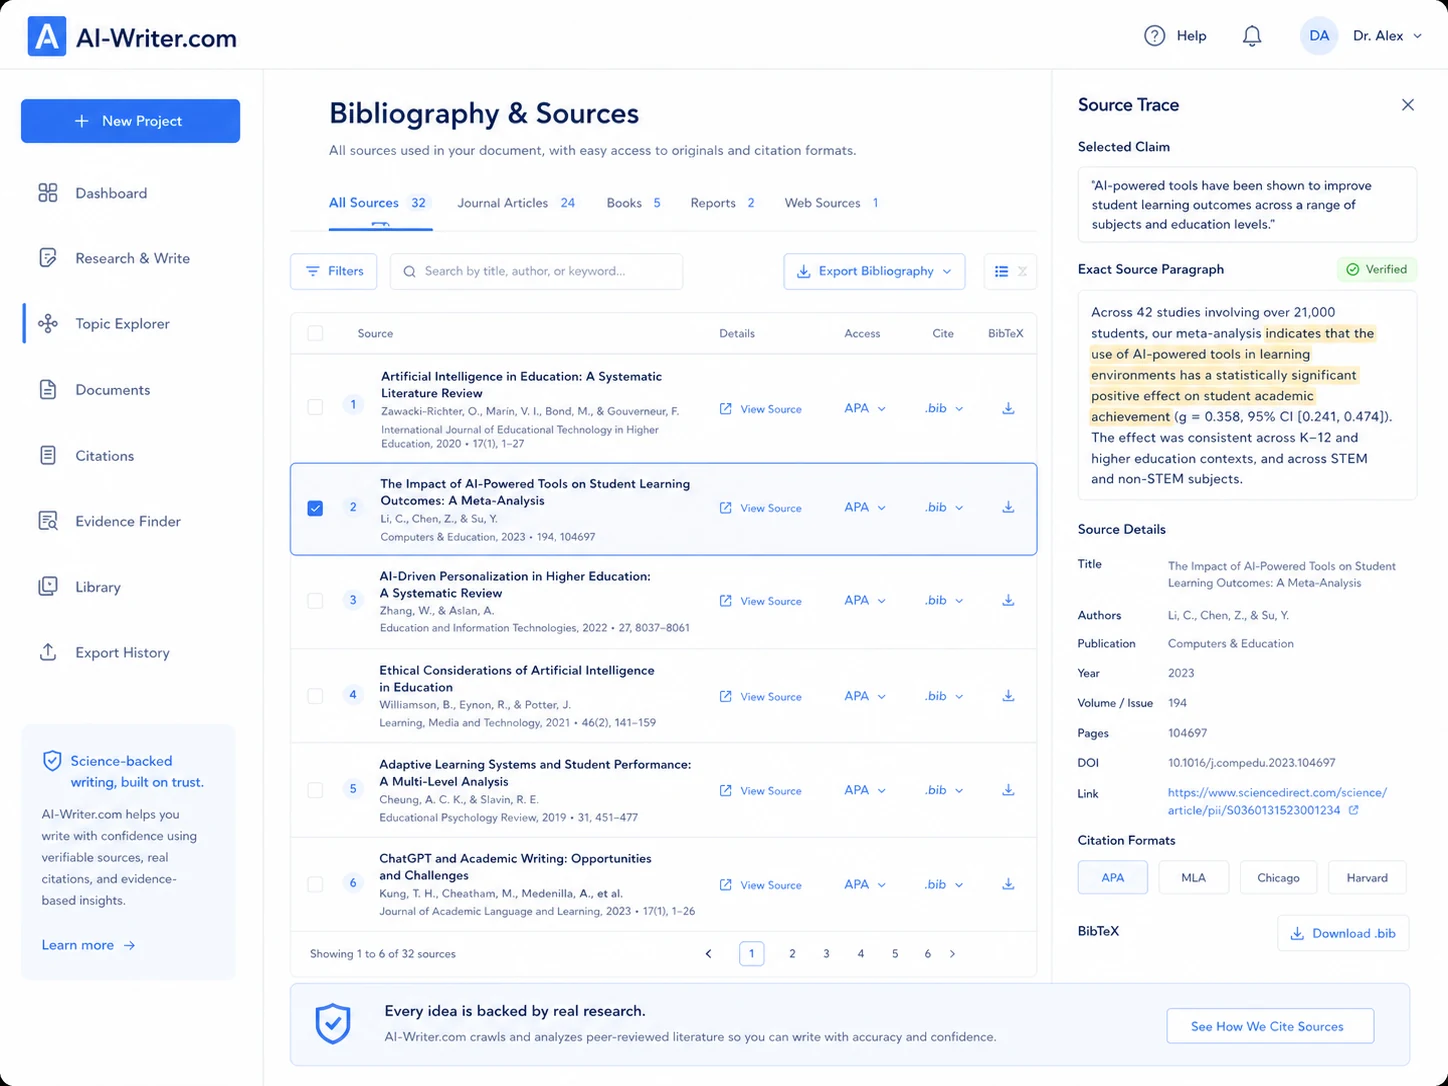The height and width of the screenshot is (1086, 1448).
Task: Open Filters button
Action: coord(333,271)
